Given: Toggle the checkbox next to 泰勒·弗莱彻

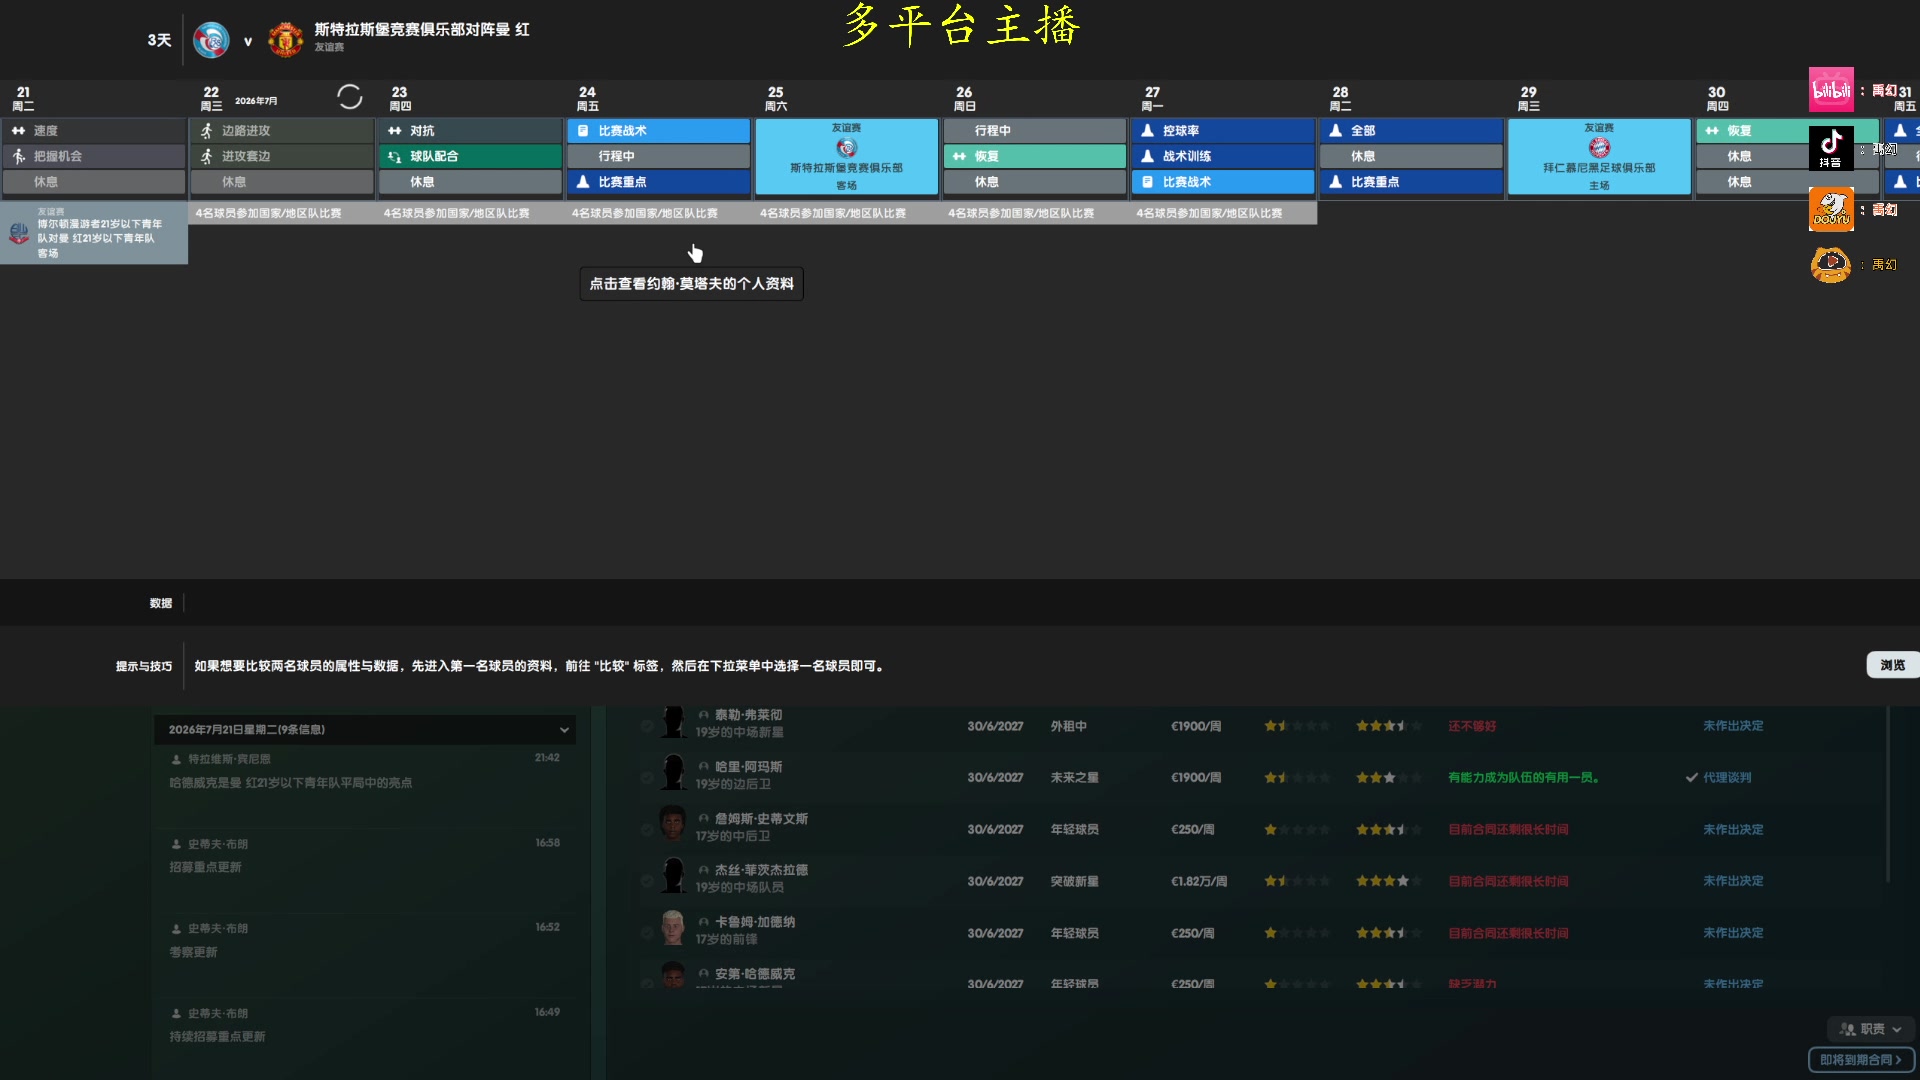Looking at the screenshot, I should click(647, 726).
